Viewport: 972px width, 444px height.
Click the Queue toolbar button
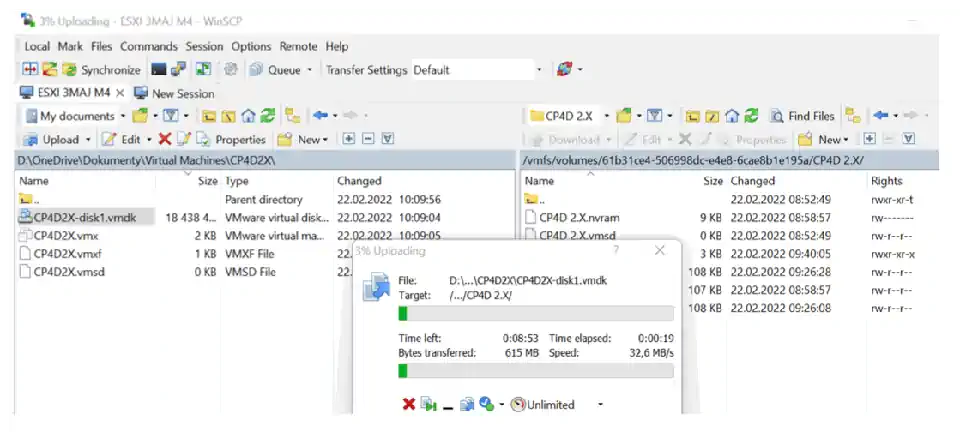point(276,70)
